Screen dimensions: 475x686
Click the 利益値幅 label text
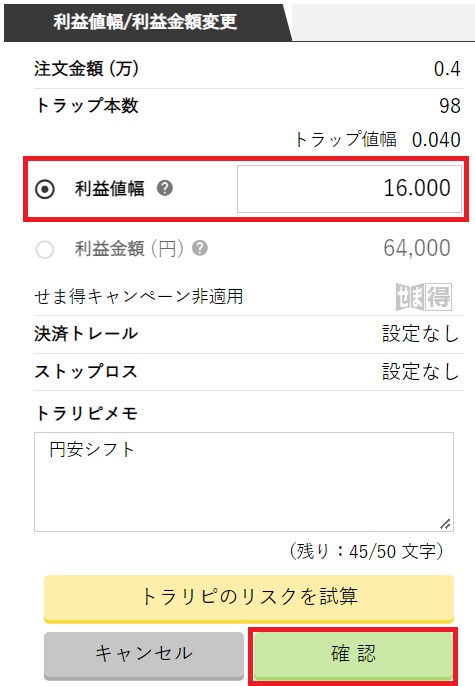click(x=110, y=189)
